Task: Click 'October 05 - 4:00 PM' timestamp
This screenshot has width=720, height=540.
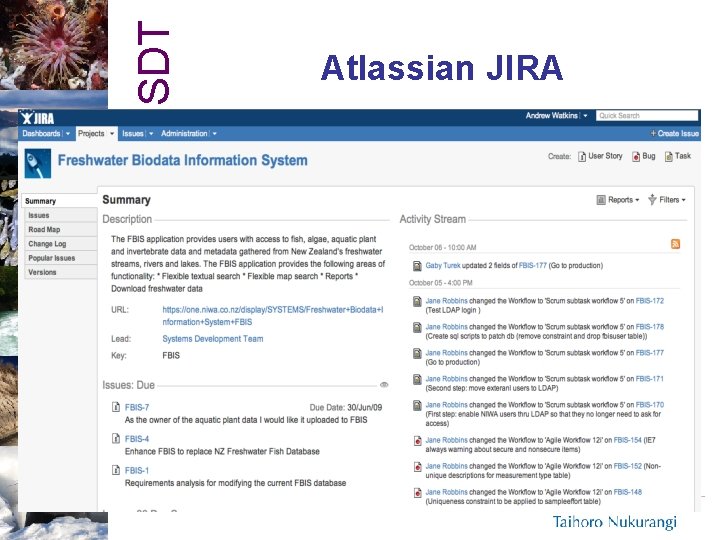Action: pos(440,283)
